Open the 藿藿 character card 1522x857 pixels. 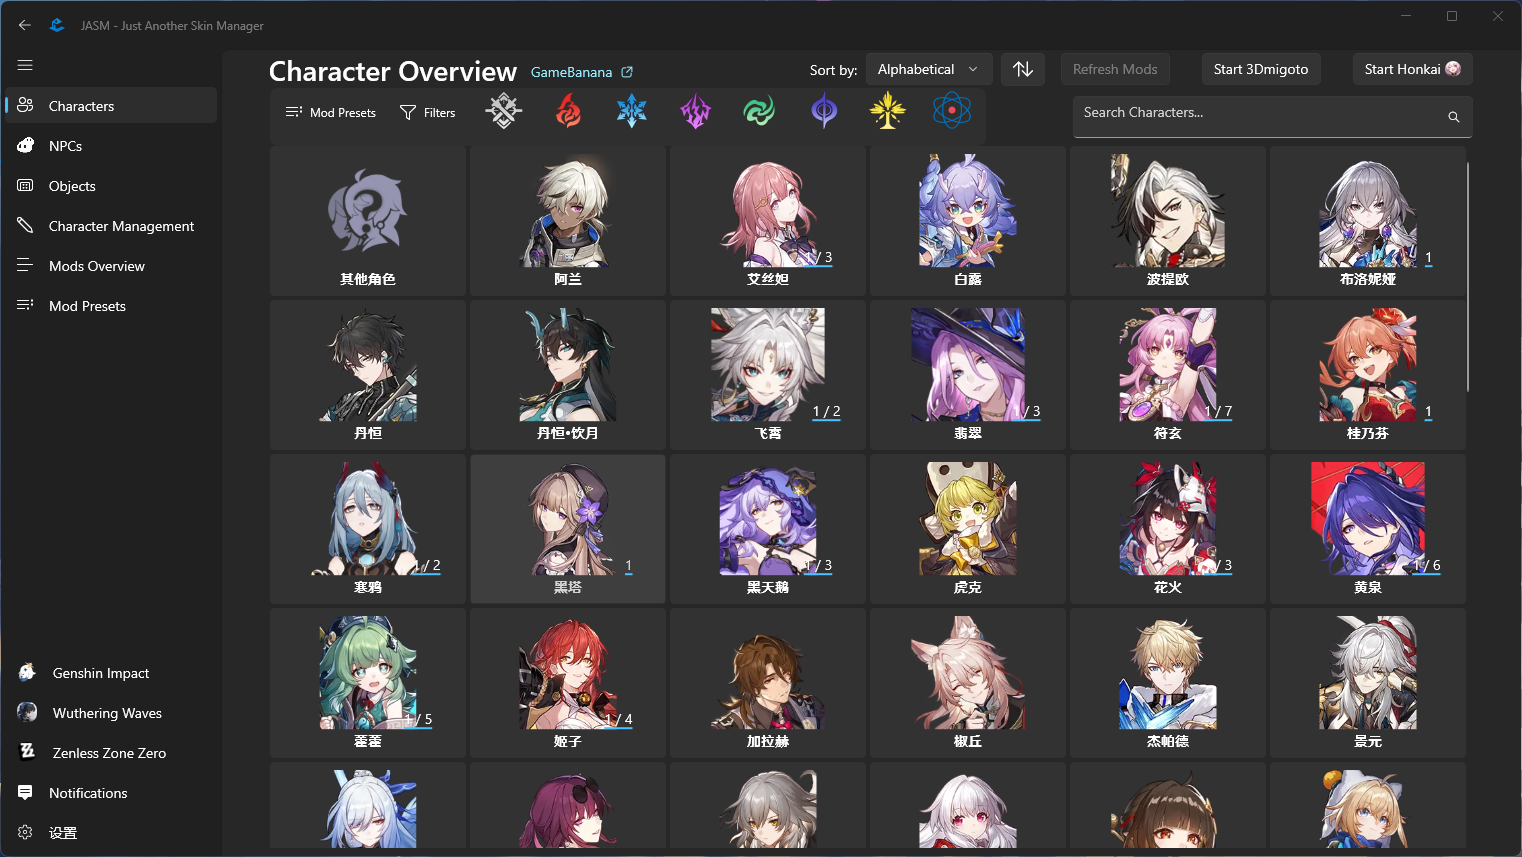click(x=368, y=683)
